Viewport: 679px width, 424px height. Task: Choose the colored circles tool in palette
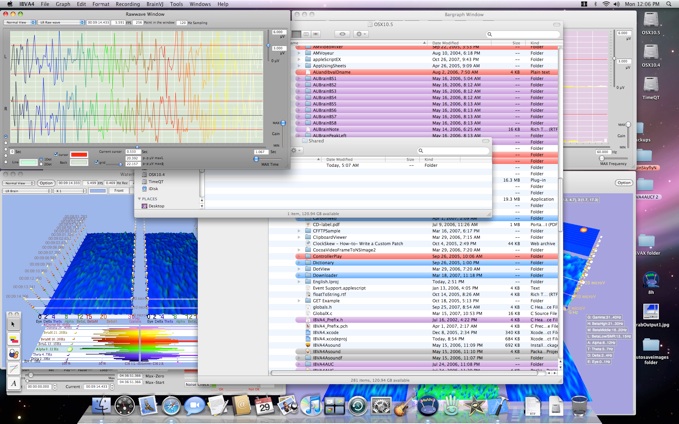(13, 354)
